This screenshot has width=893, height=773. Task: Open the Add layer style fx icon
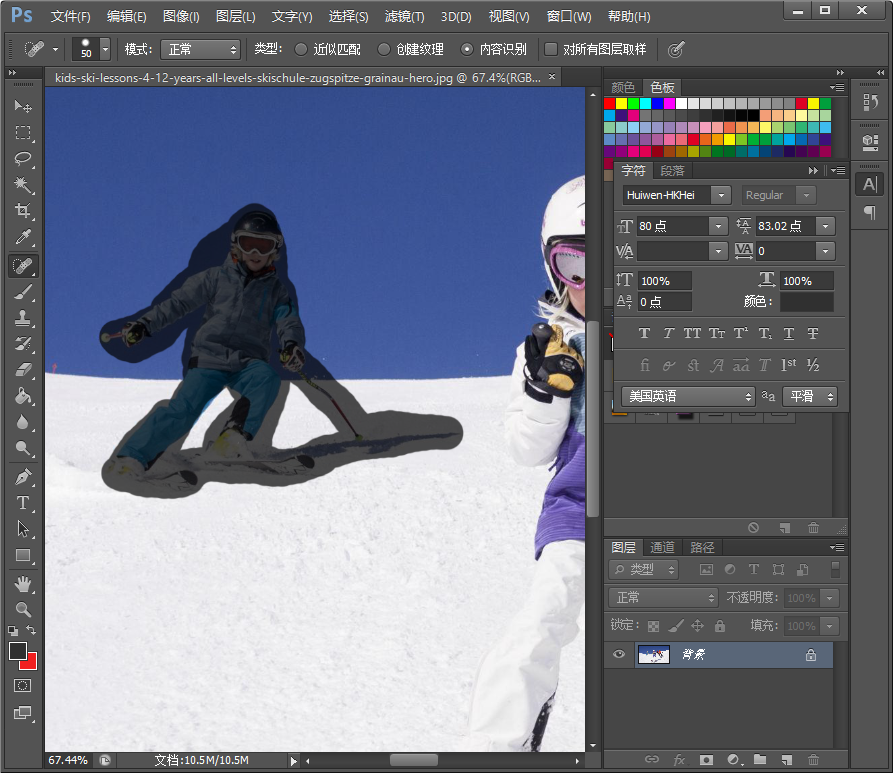click(x=679, y=760)
